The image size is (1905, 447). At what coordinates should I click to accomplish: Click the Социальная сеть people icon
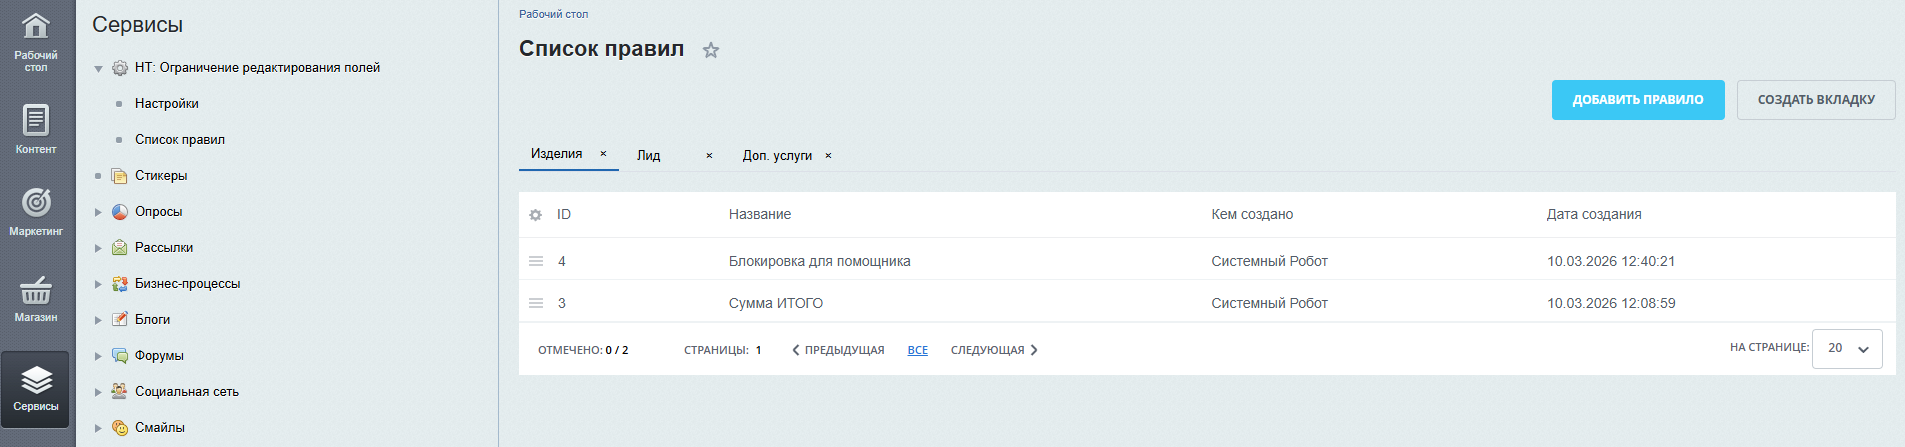[119, 392]
